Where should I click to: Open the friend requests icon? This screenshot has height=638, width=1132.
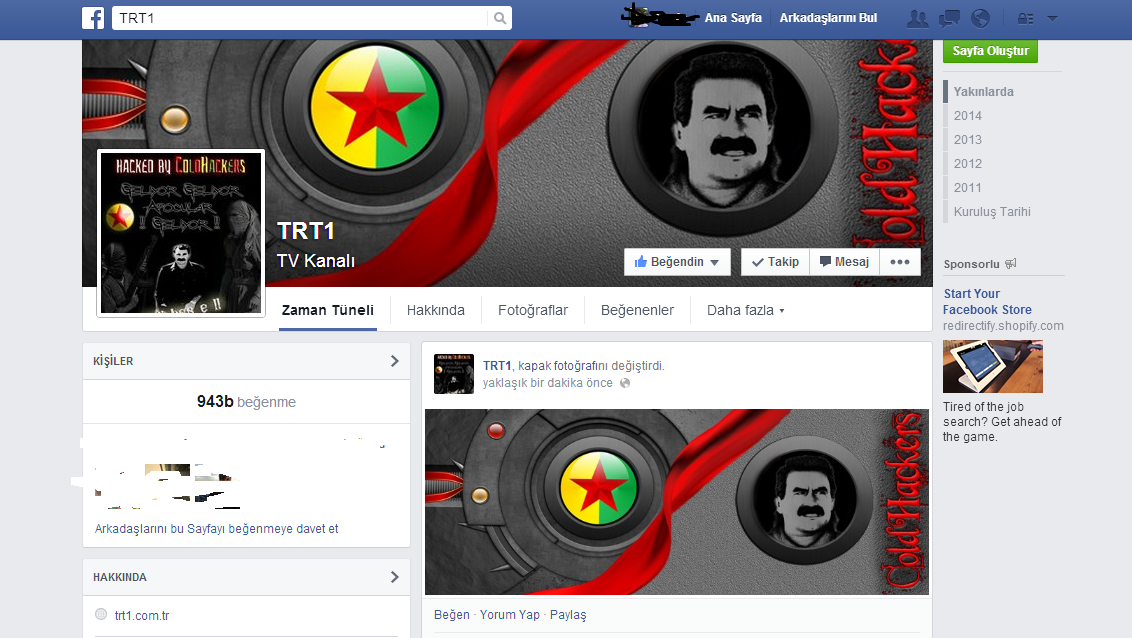(918, 19)
